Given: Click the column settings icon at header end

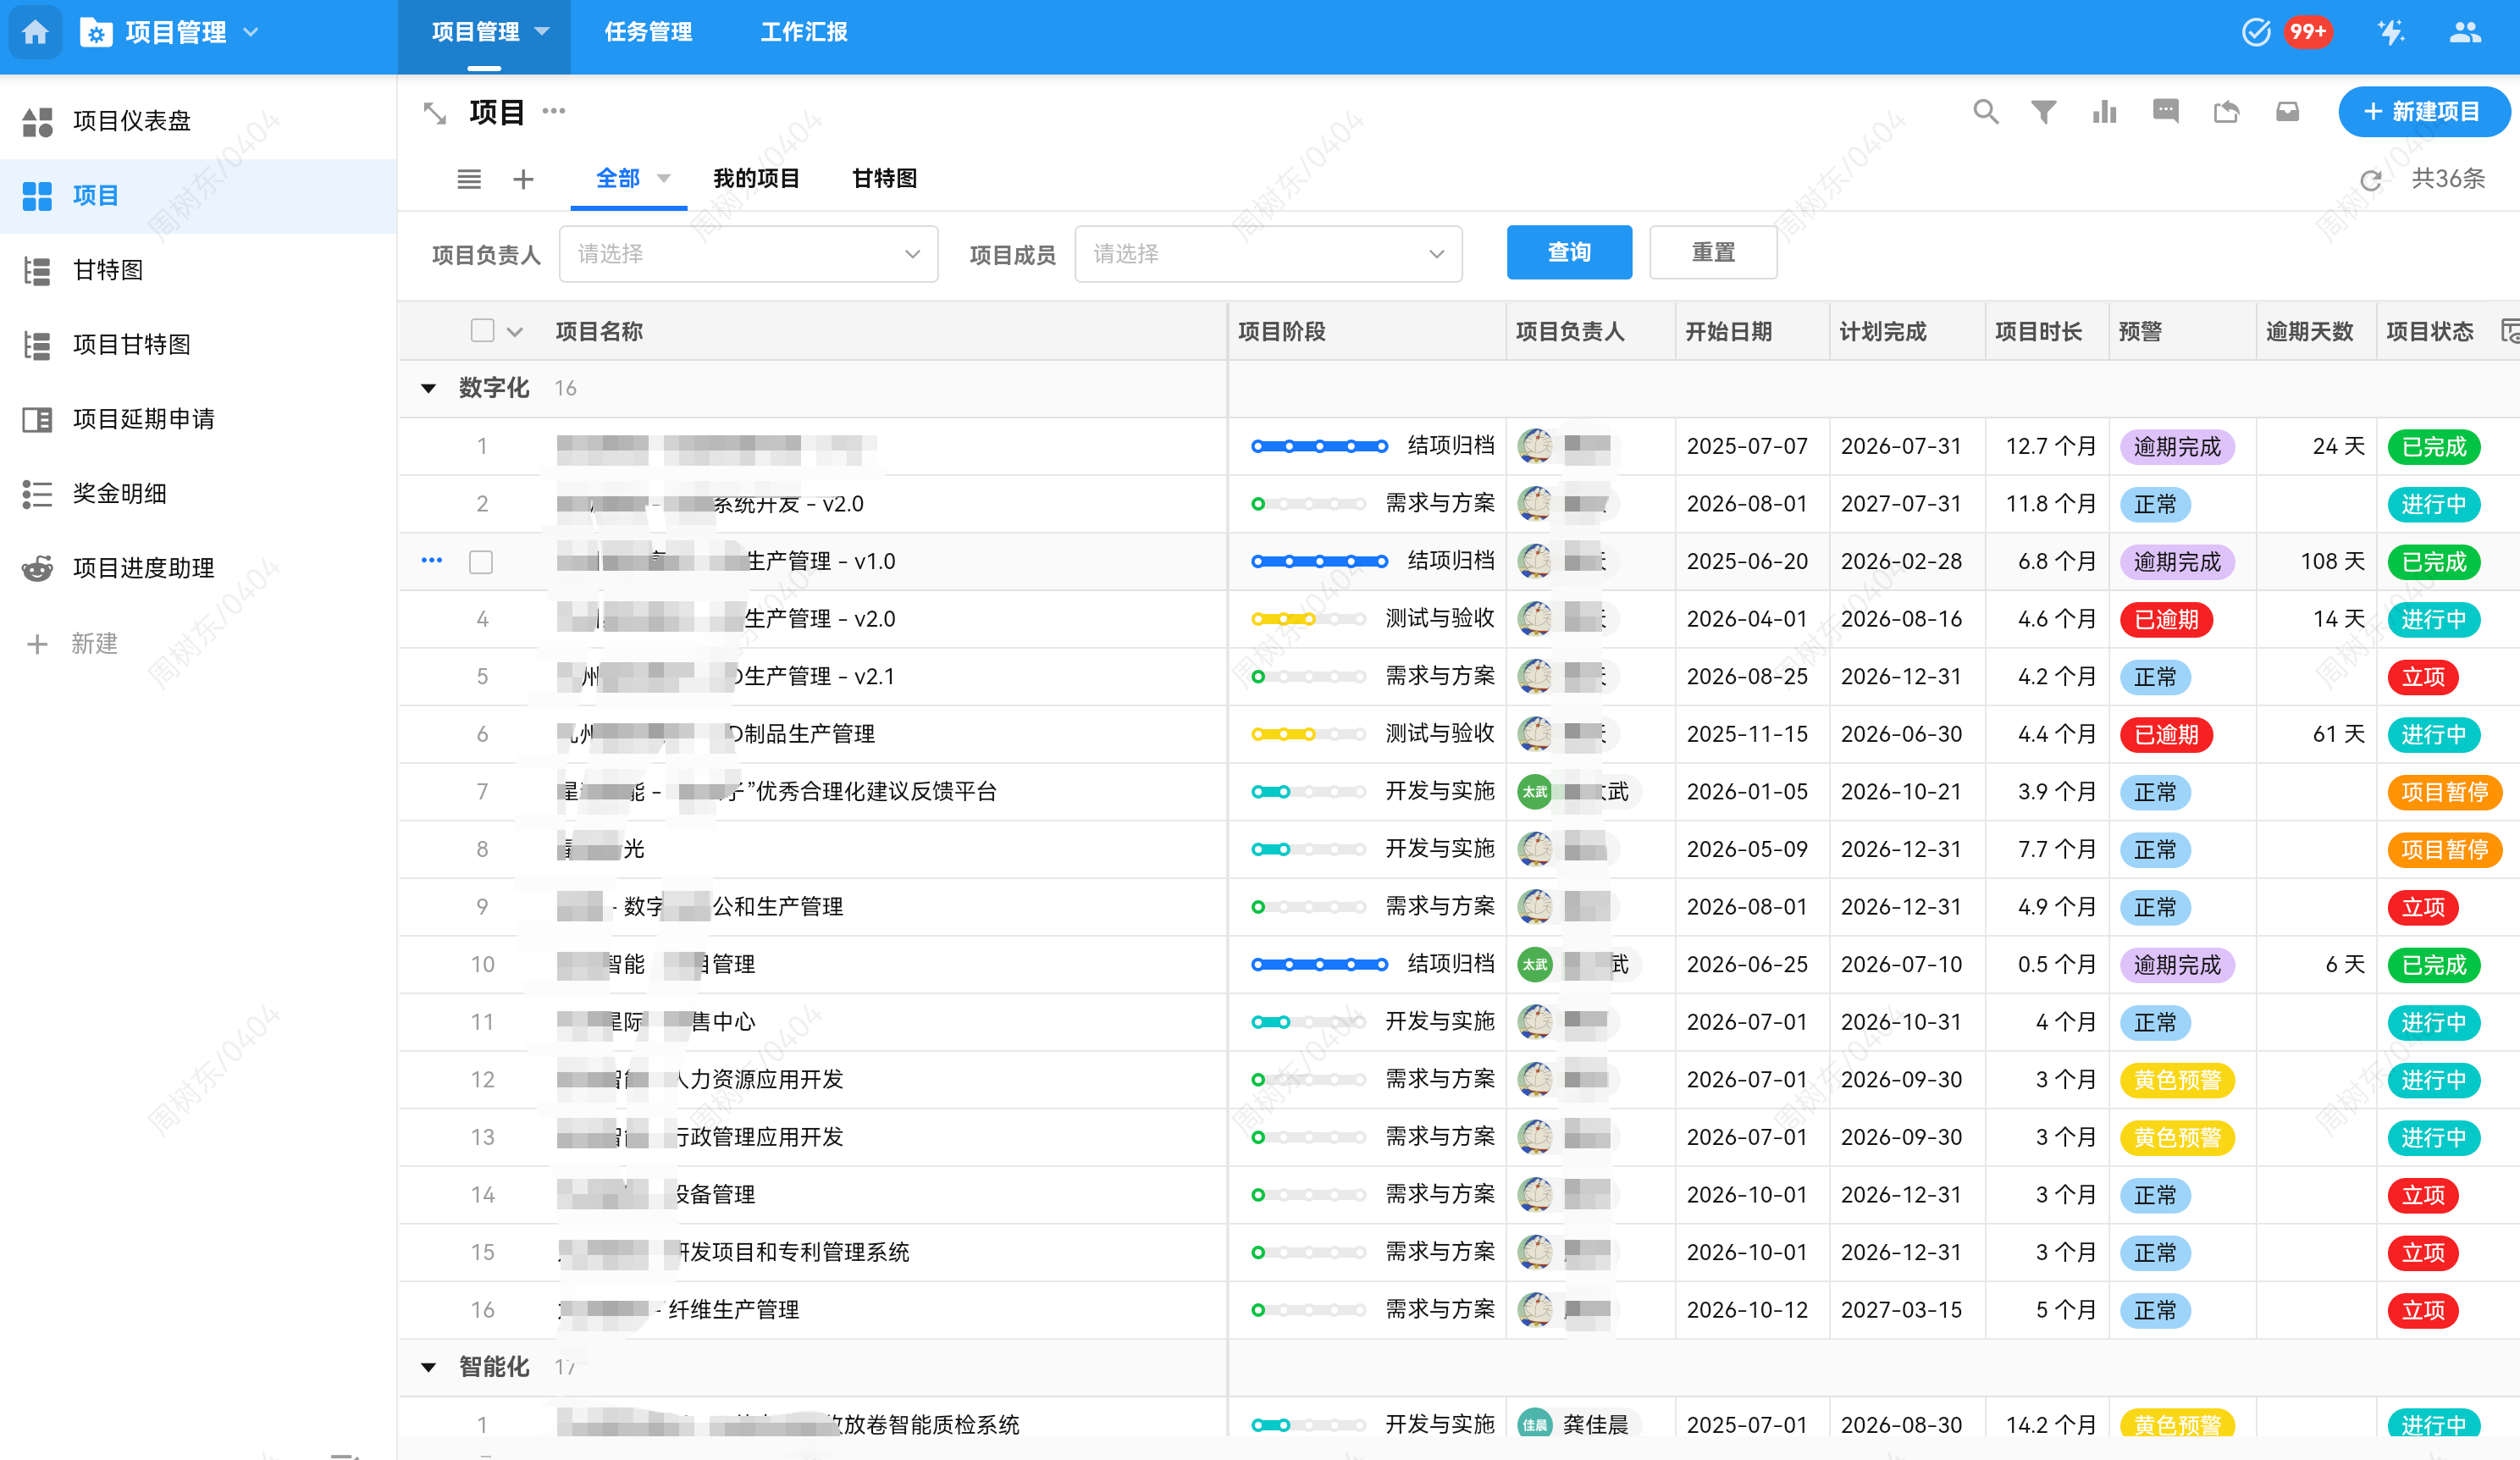Looking at the screenshot, I should click(x=2510, y=331).
